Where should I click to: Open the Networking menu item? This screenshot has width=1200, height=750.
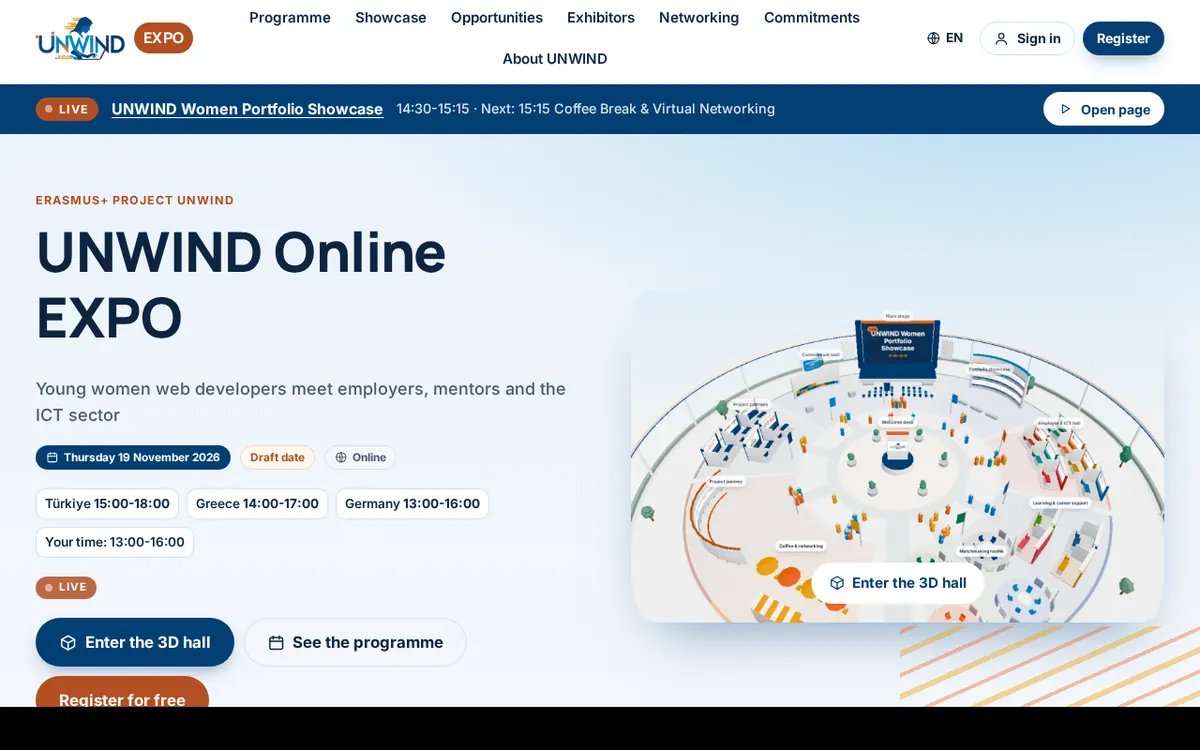(699, 17)
